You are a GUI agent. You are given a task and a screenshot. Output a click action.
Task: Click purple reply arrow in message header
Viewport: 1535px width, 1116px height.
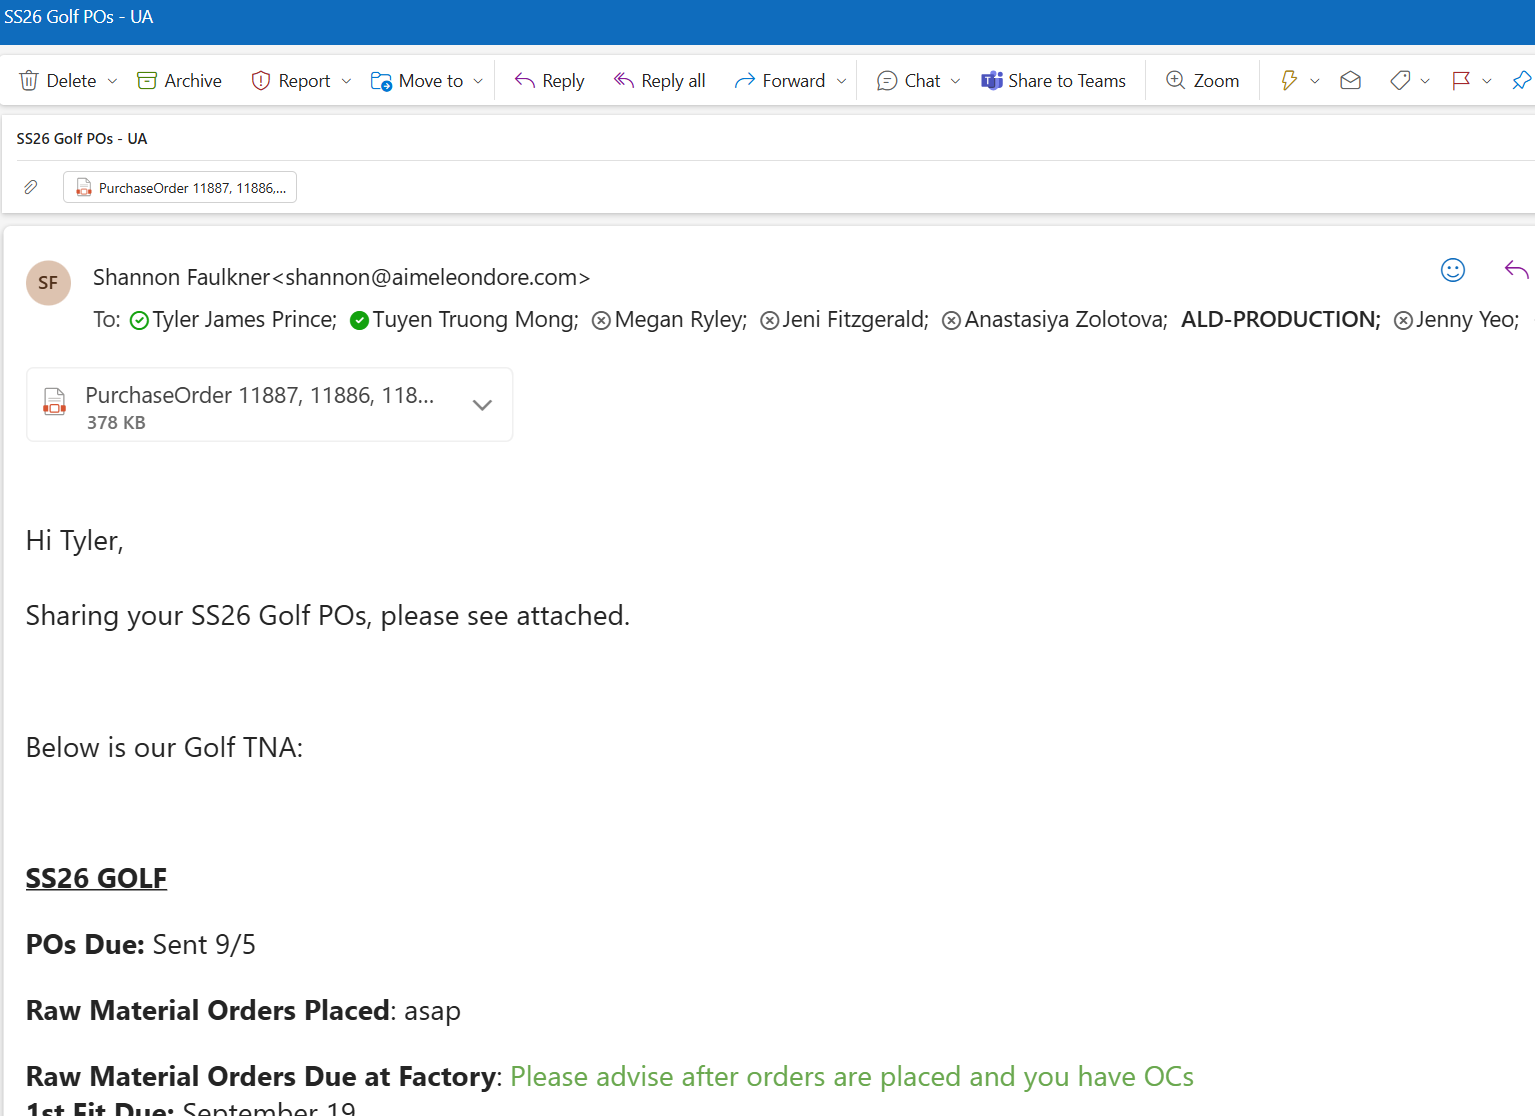pyautogui.click(x=1516, y=270)
